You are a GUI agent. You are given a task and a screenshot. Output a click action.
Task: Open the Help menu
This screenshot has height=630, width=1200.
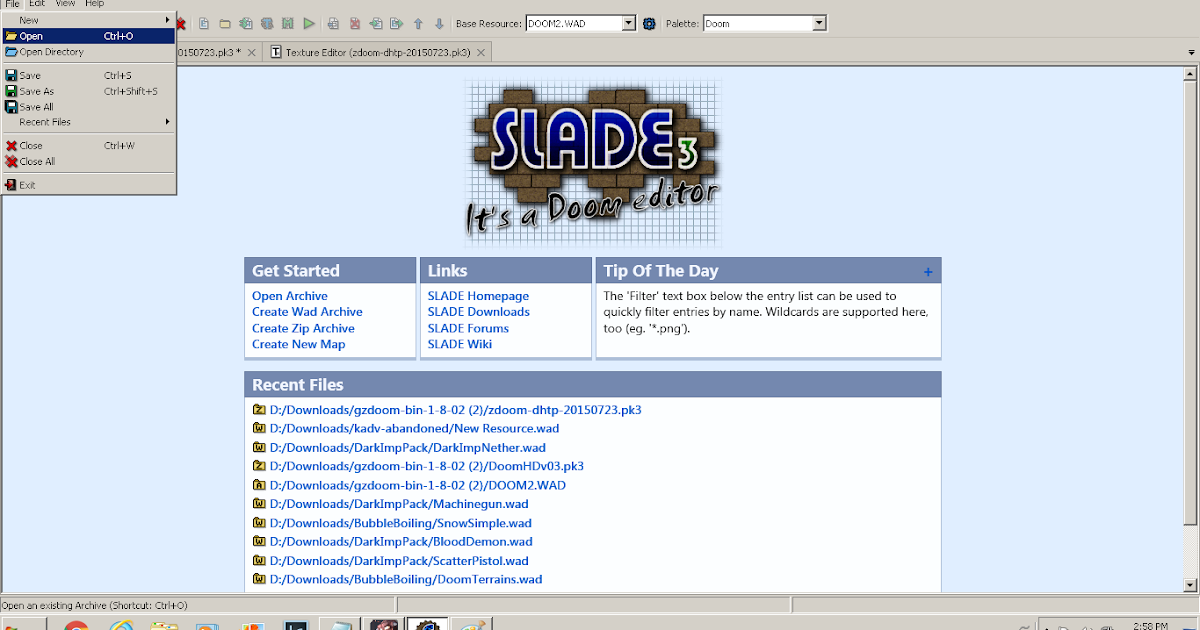pyautogui.click(x=94, y=4)
